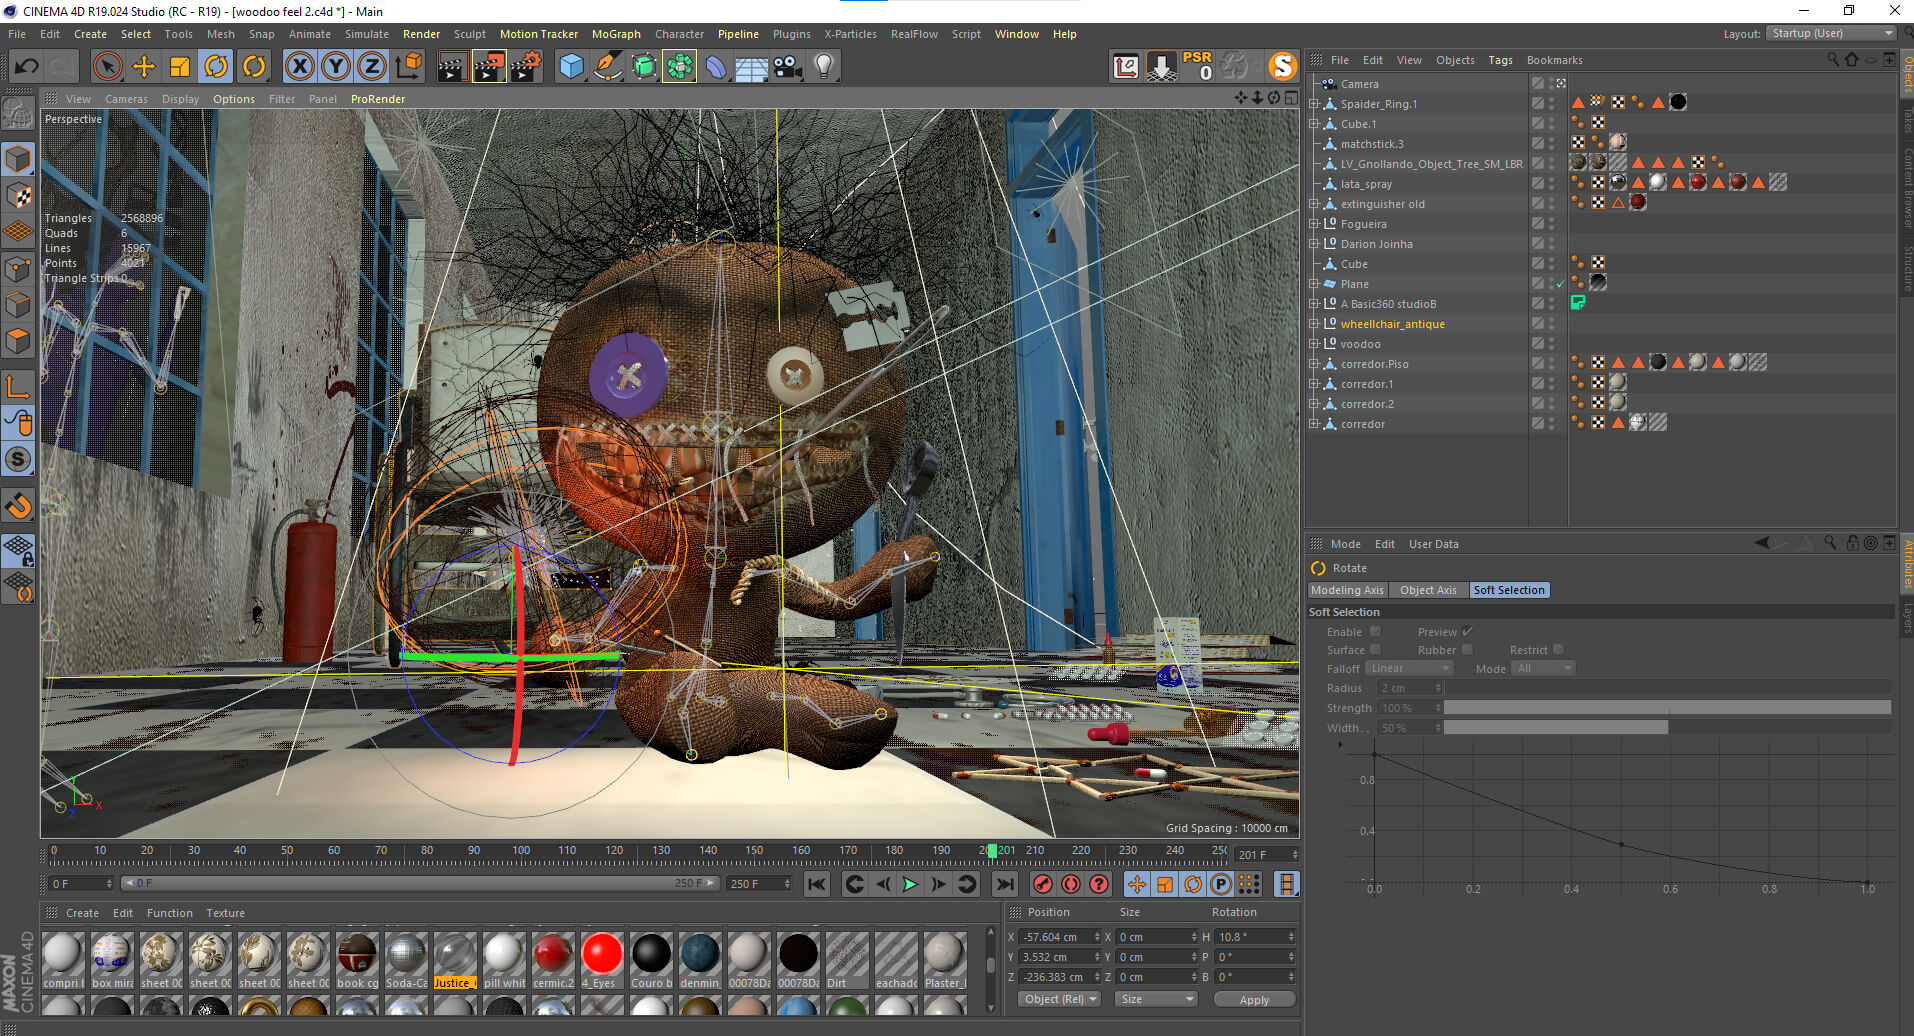The image size is (1914, 1036).
Task: Select the Move tool in top toolbar
Action: tap(144, 67)
